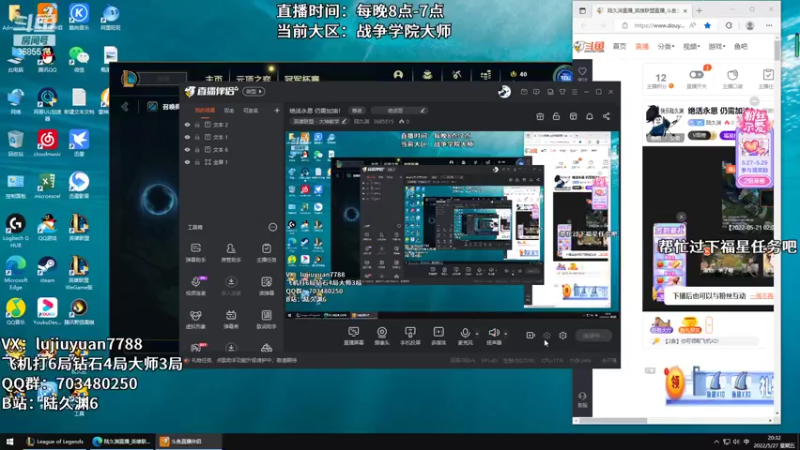Image resolution: width=800 pixels, height=450 pixels.
Task: Switch to 直播 on Douyu navigation
Action: coord(642,46)
